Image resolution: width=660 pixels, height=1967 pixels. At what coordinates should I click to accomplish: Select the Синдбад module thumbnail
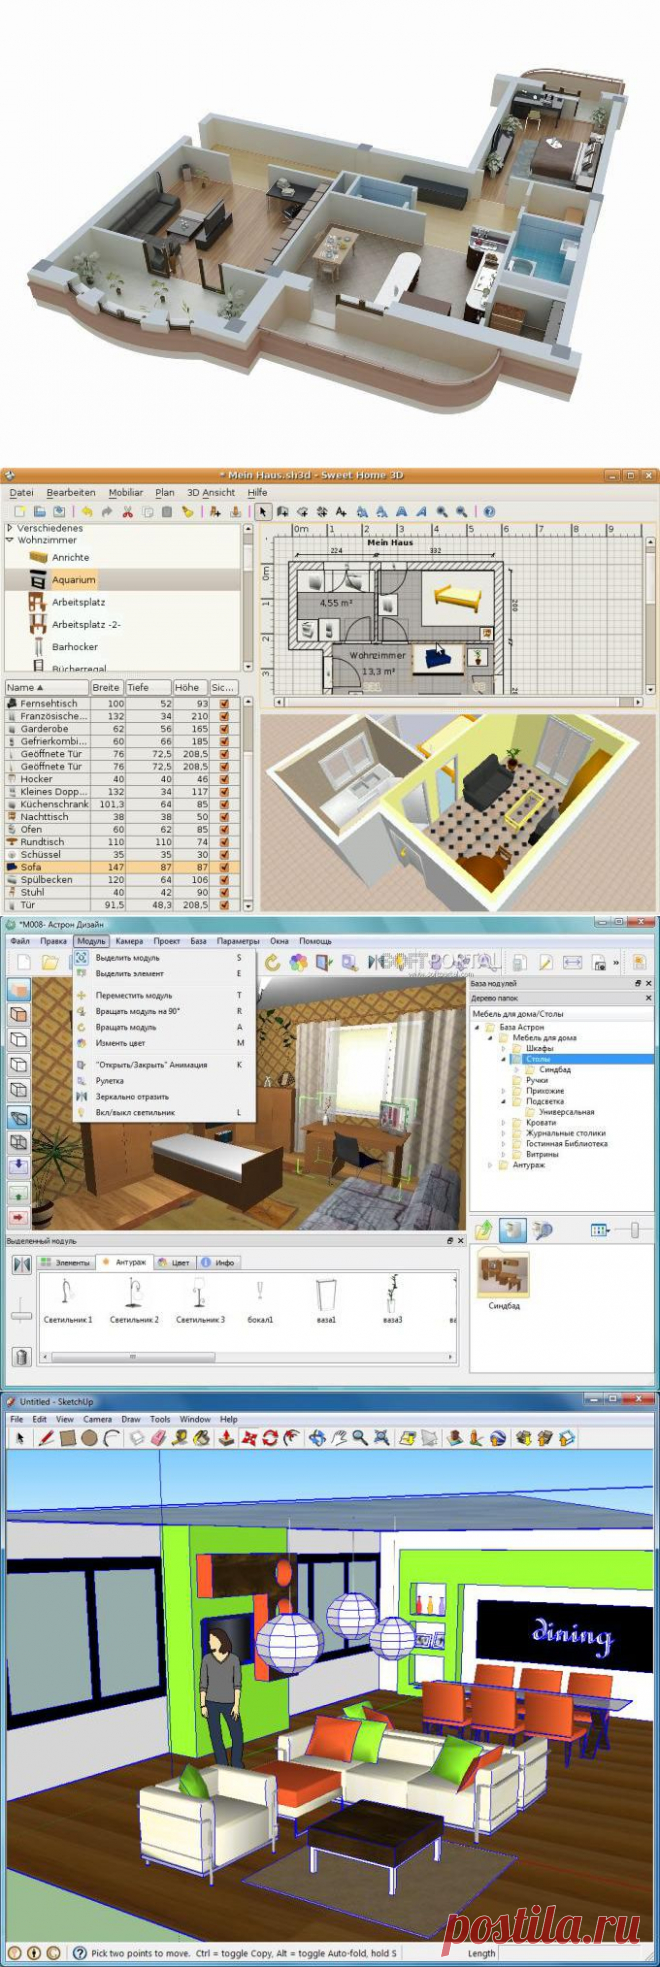click(x=504, y=1275)
